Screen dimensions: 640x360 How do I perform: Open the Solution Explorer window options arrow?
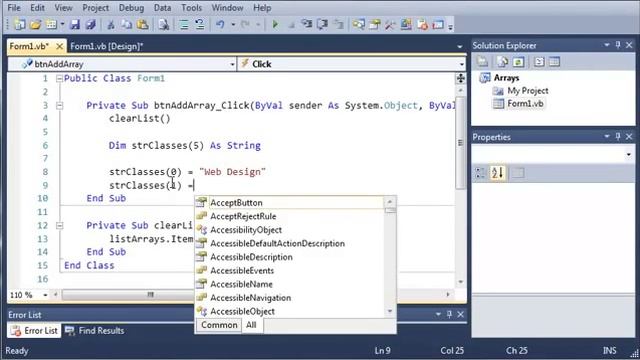607,45
